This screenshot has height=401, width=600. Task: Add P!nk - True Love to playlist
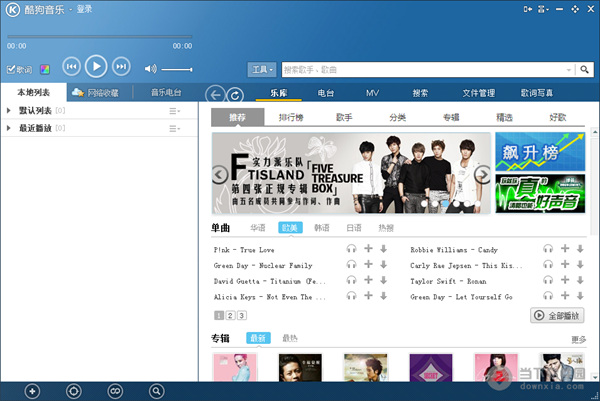(368, 249)
